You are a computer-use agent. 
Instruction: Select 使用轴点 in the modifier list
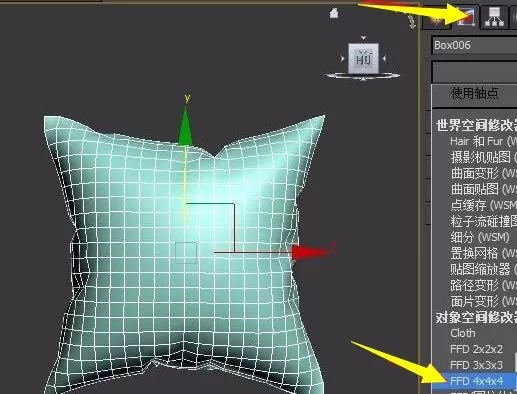coord(475,94)
